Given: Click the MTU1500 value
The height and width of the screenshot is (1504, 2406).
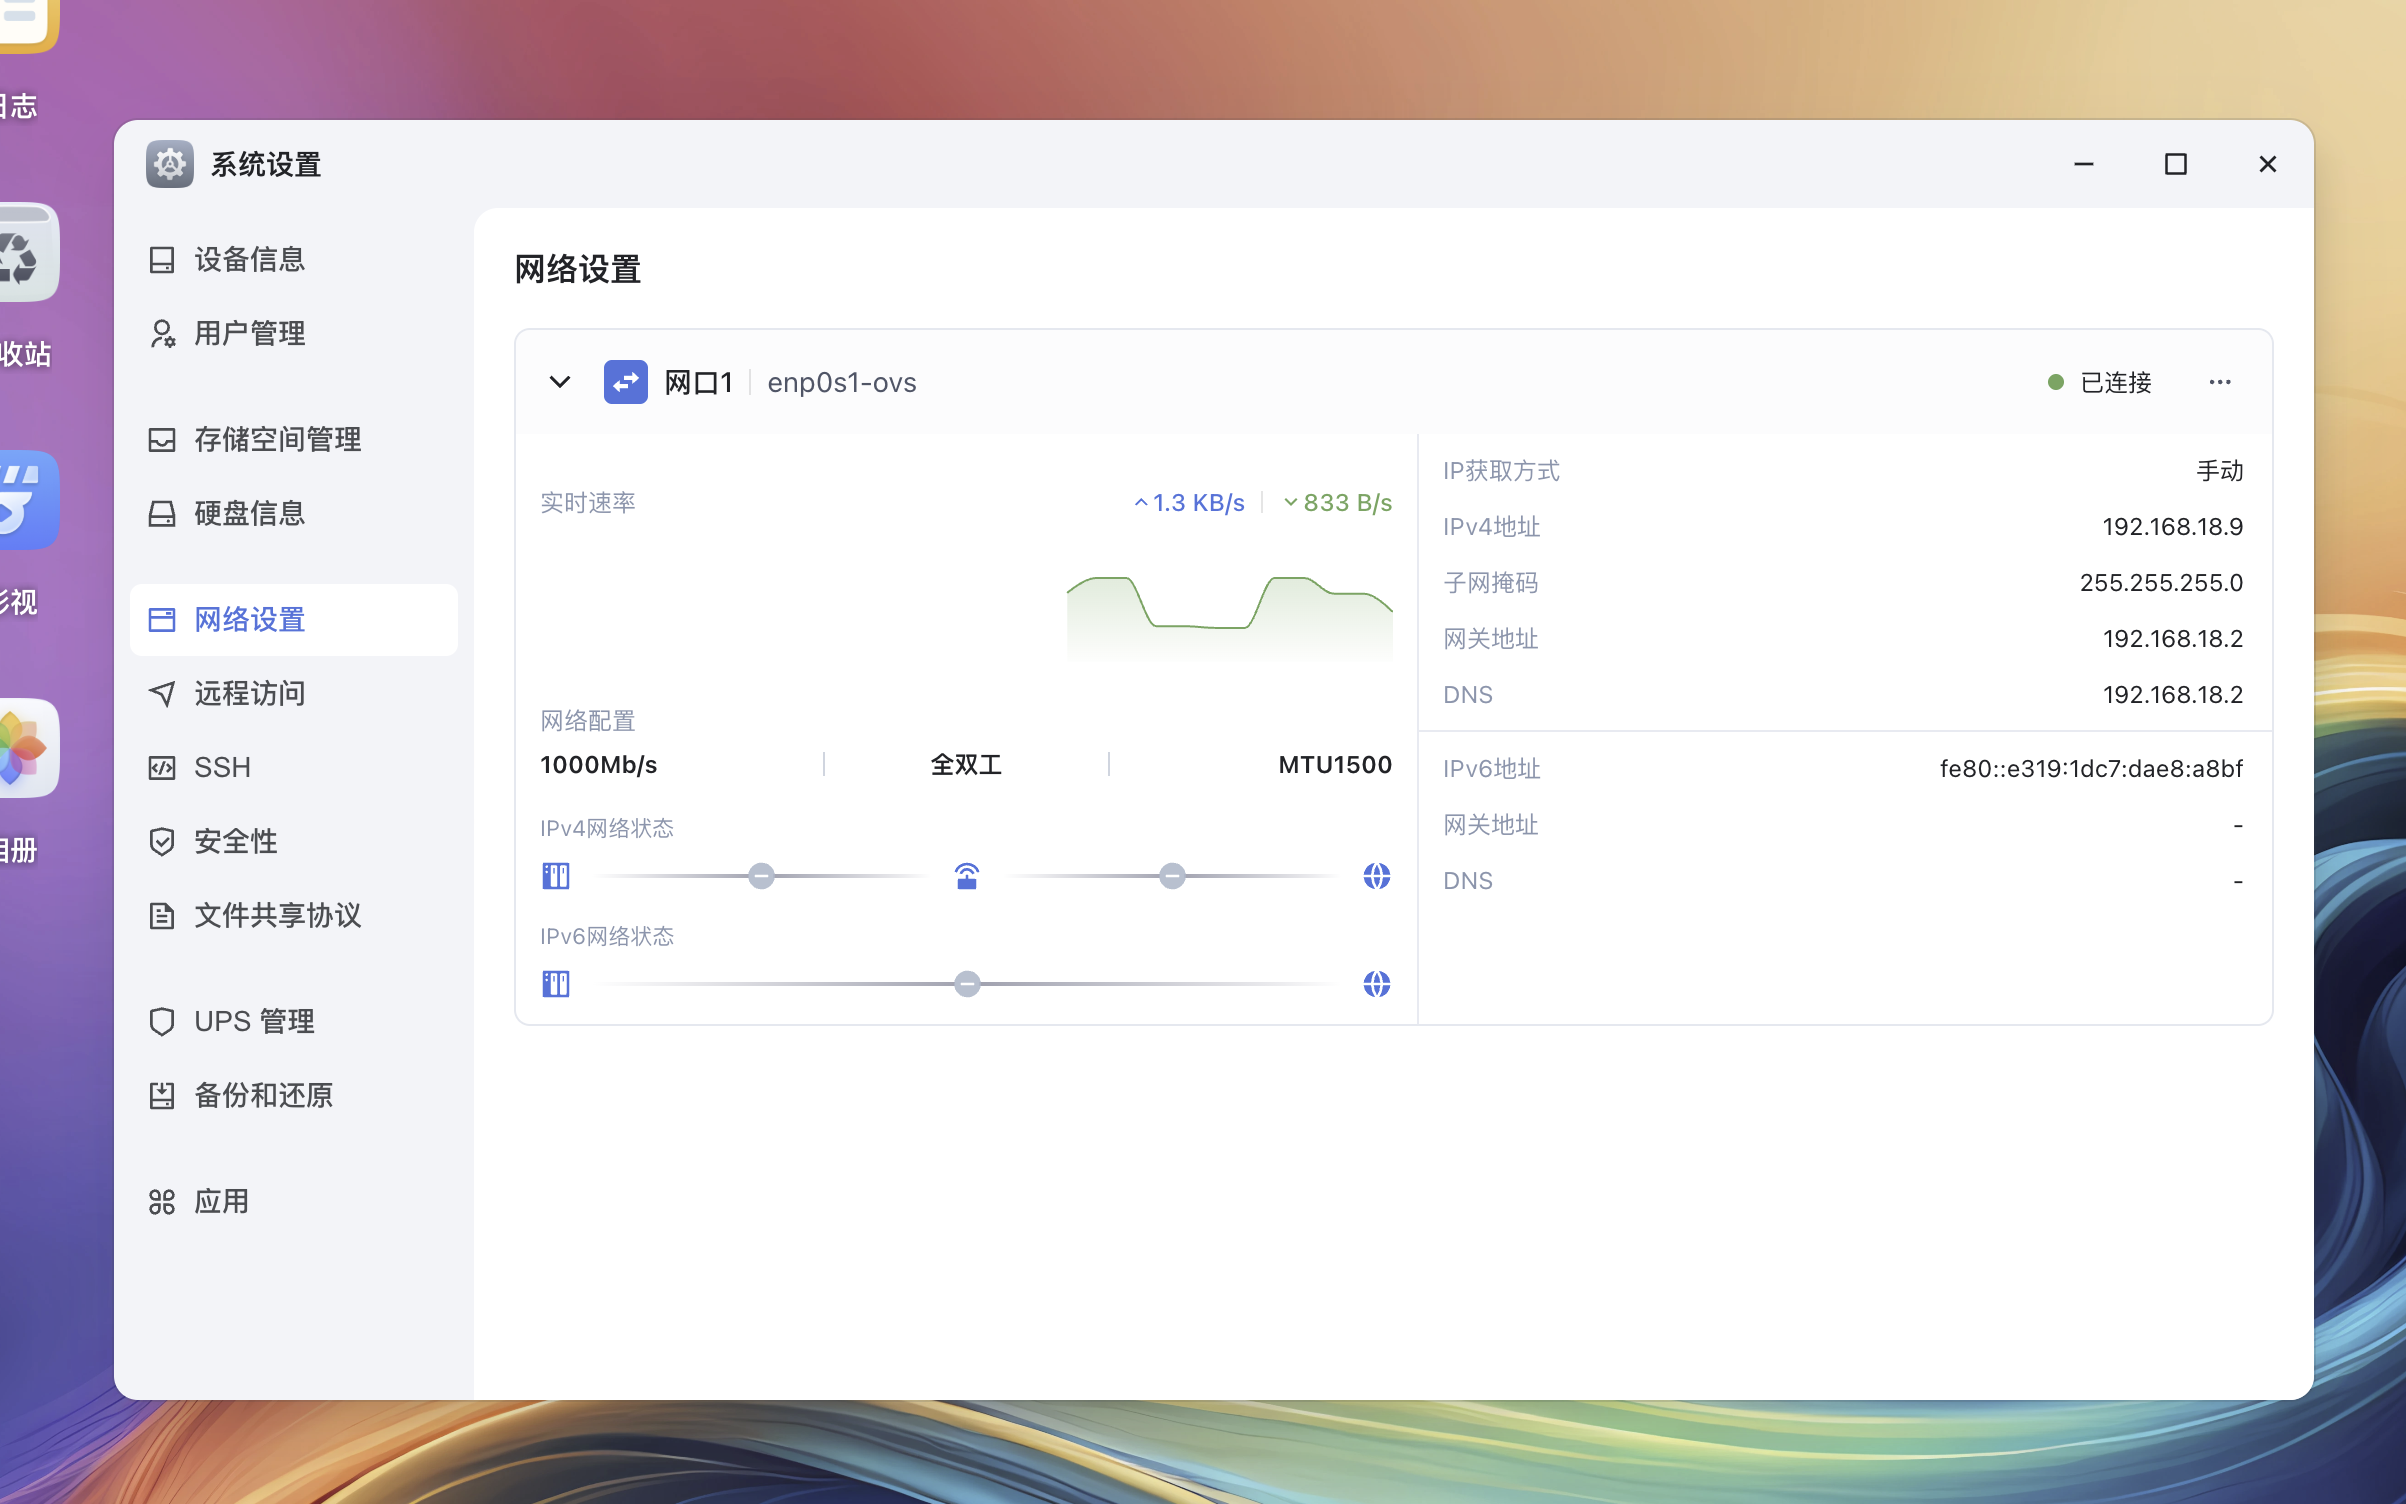Looking at the screenshot, I should (1335, 765).
